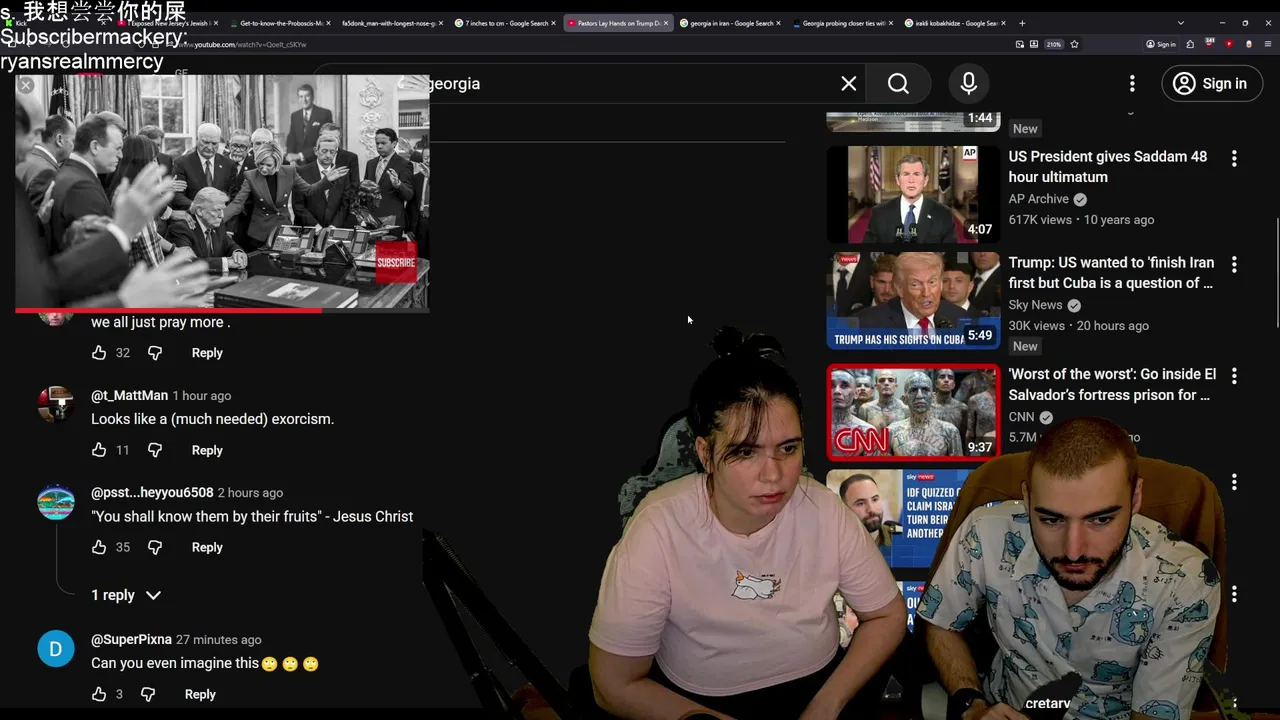Viewport: 1280px width, 720px height.
Task: Click the YouTube Sign in button
Action: tap(1210, 84)
